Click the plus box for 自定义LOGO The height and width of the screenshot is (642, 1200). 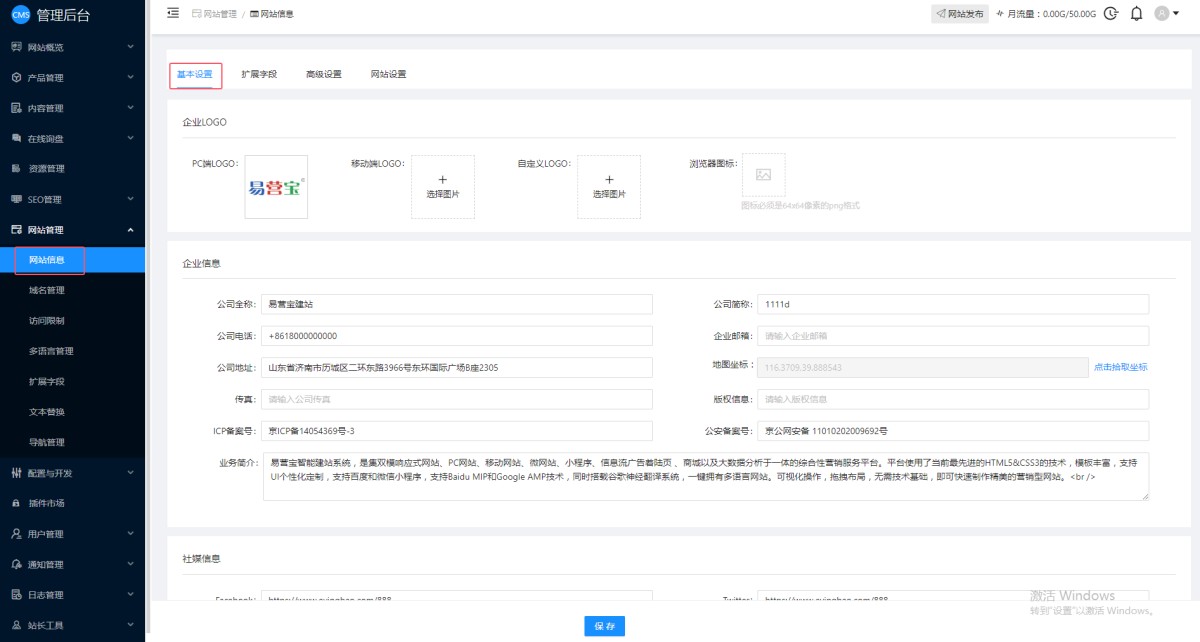click(609, 186)
